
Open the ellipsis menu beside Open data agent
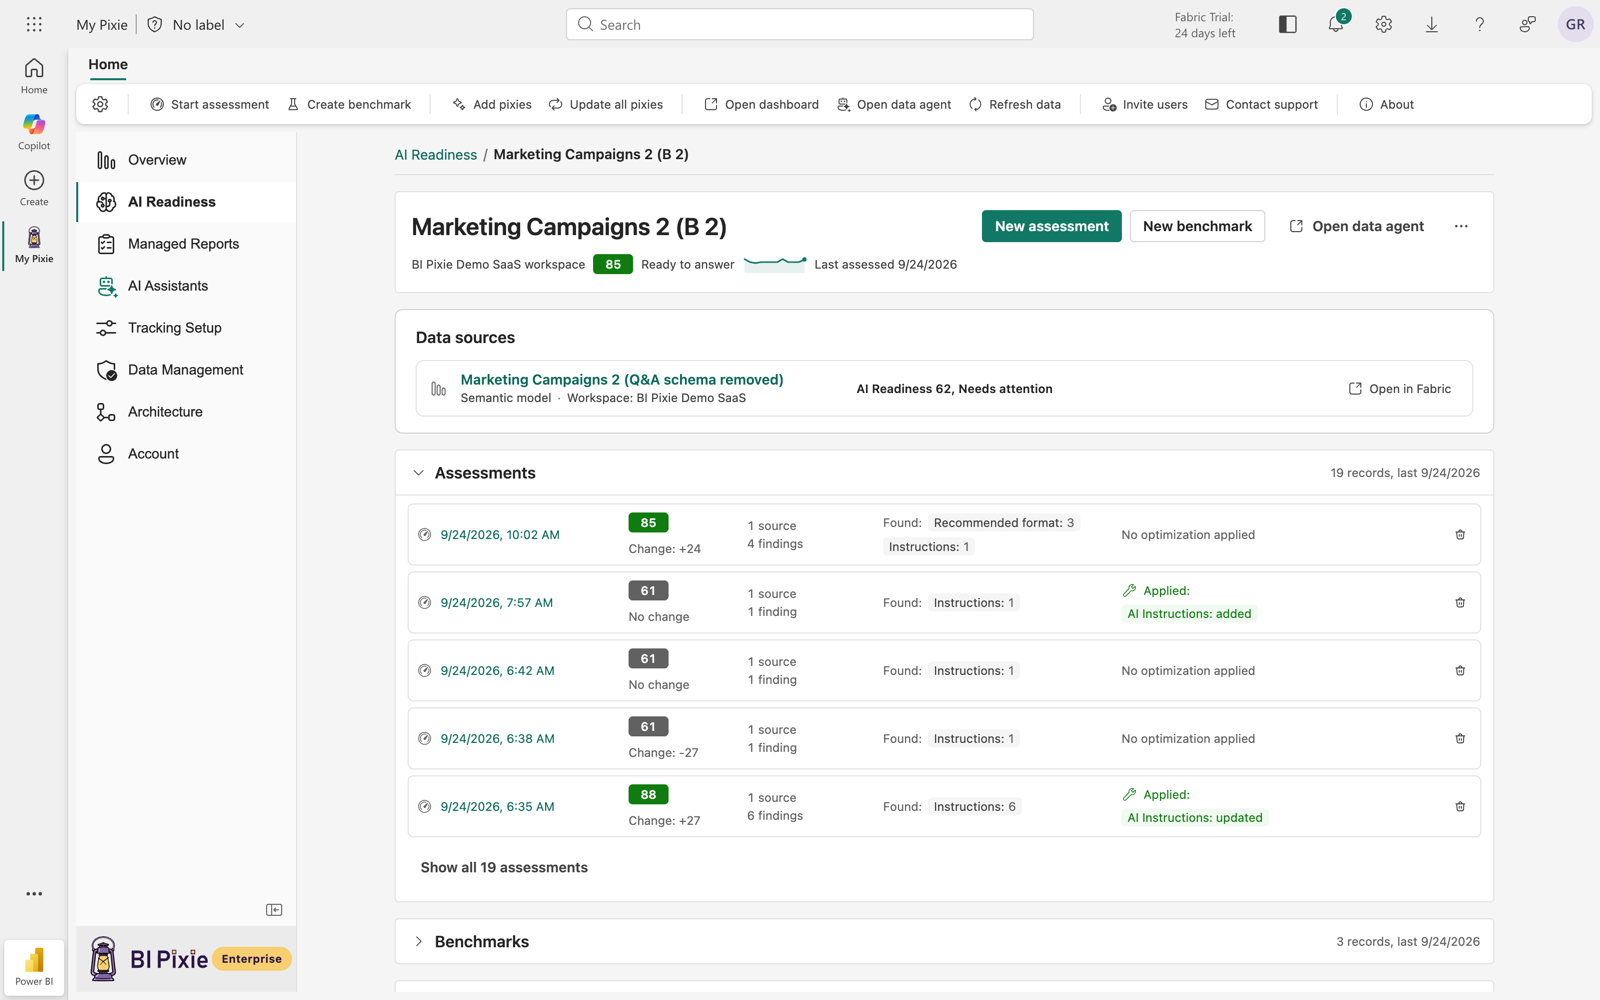click(x=1461, y=226)
